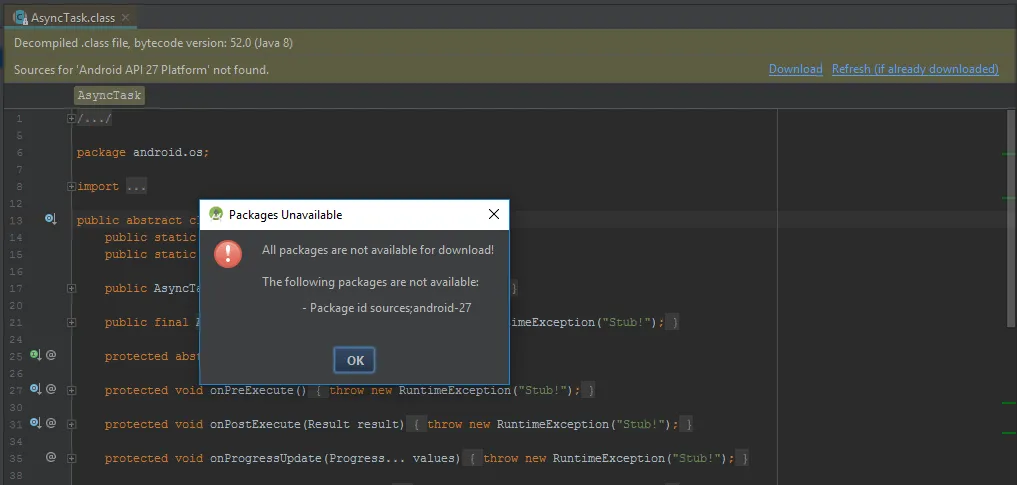Select the AsyncTask.class editor tab
Viewport: 1017px width, 485px height.
point(71,18)
